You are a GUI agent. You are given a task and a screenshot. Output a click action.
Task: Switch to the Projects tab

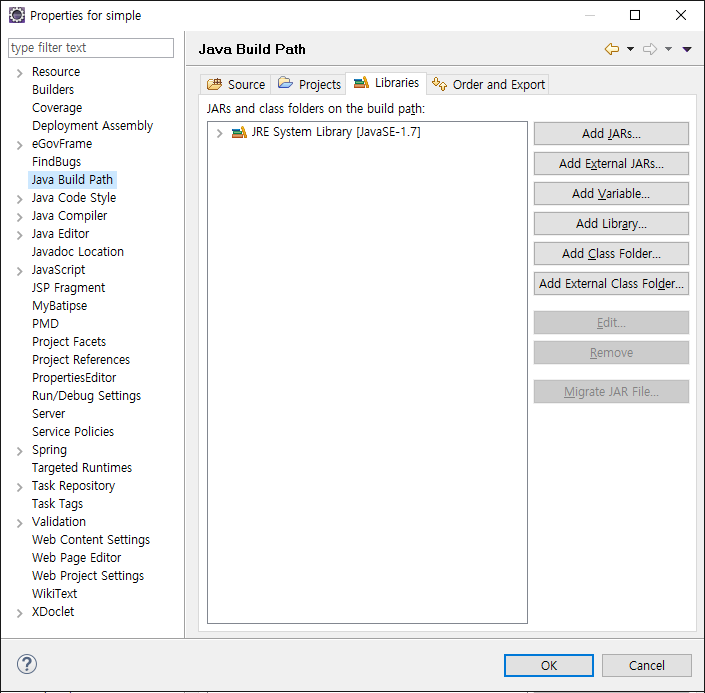[x=310, y=85]
